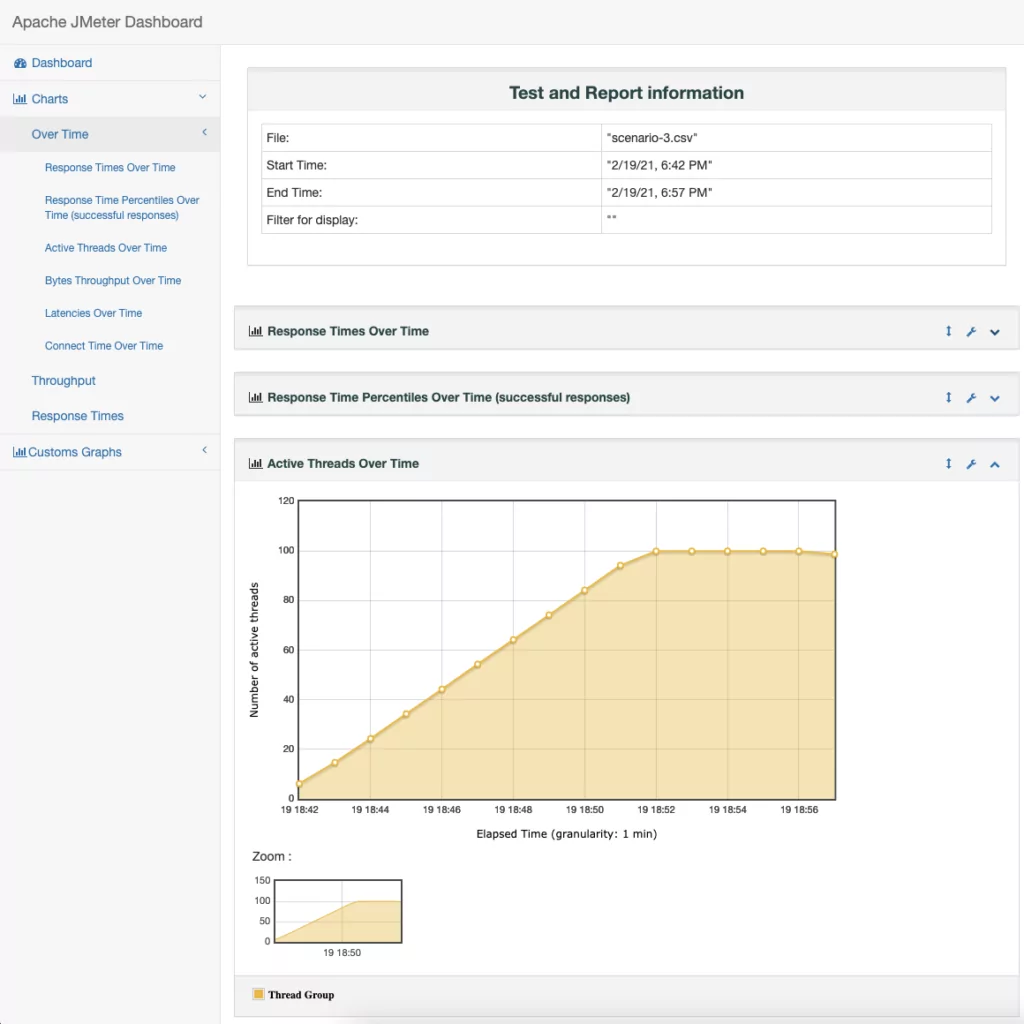Click the Zoom overview mini chart
This screenshot has height=1024, width=1024.
(338, 911)
